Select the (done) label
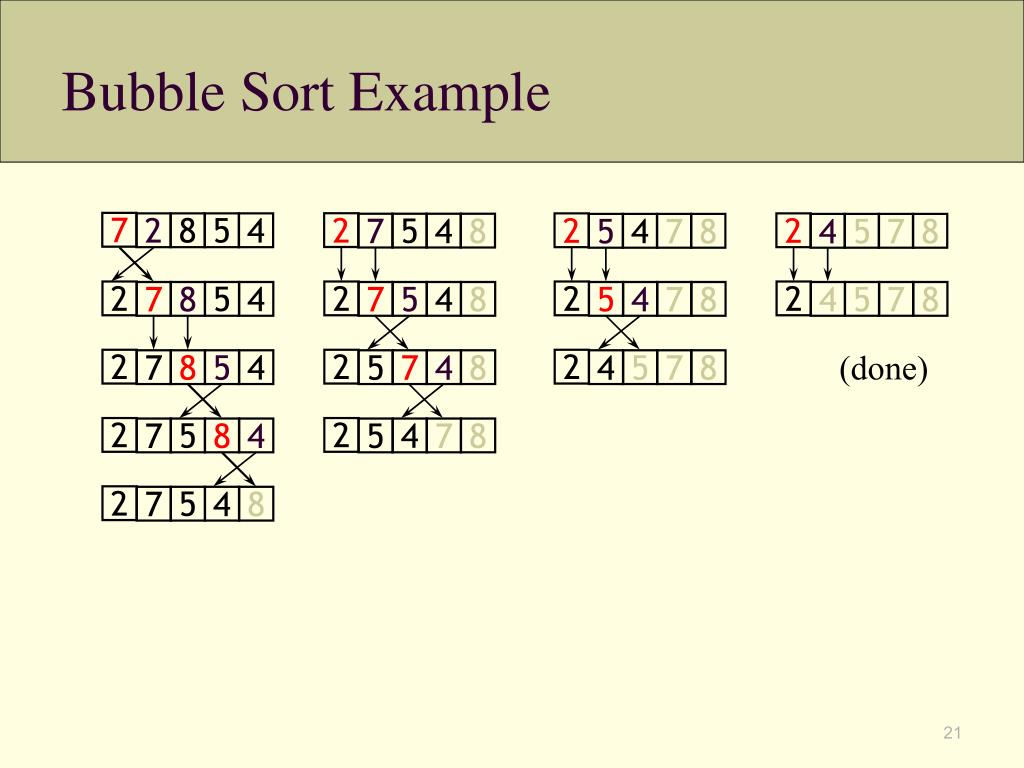The height and width of the screenshot is (768, 1024). (x=883, y=369)
